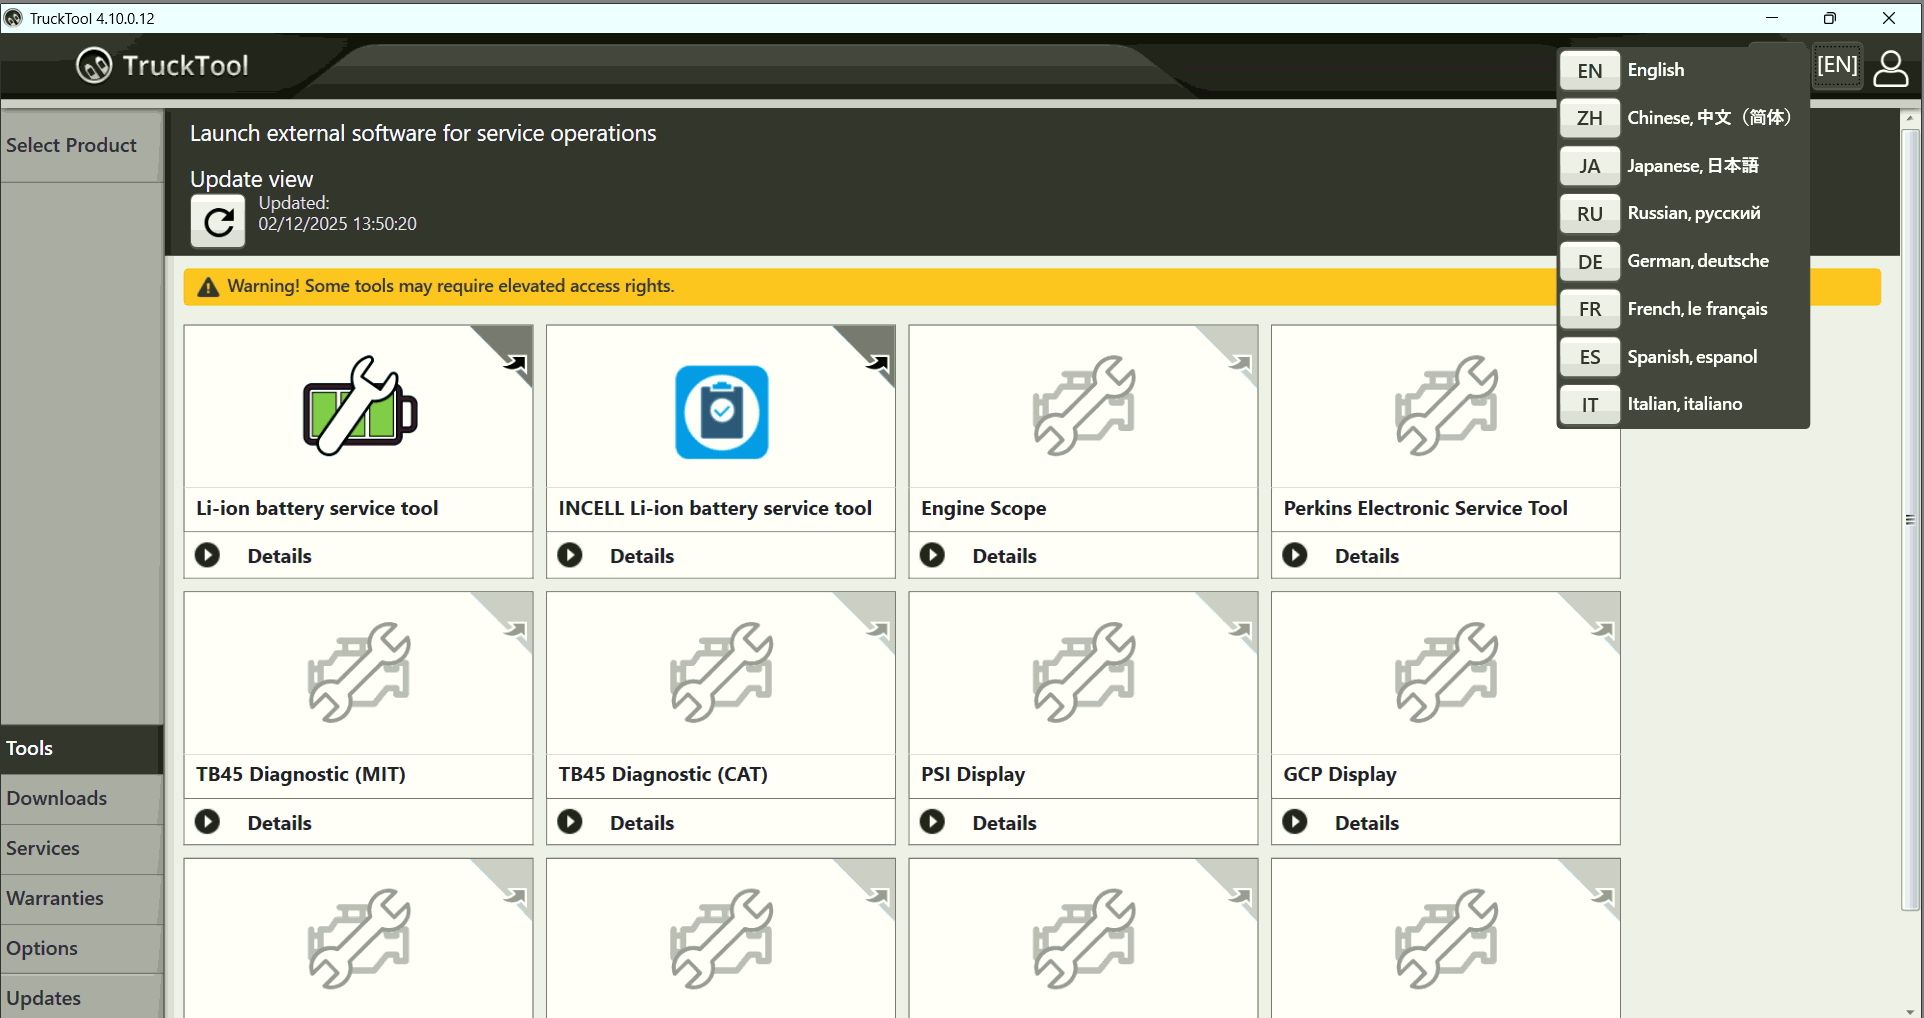The width and height of the screenshot is (1924, 1018).
Task: Click the warning triangle icon in yellow banner
Action: coord(208,287)
